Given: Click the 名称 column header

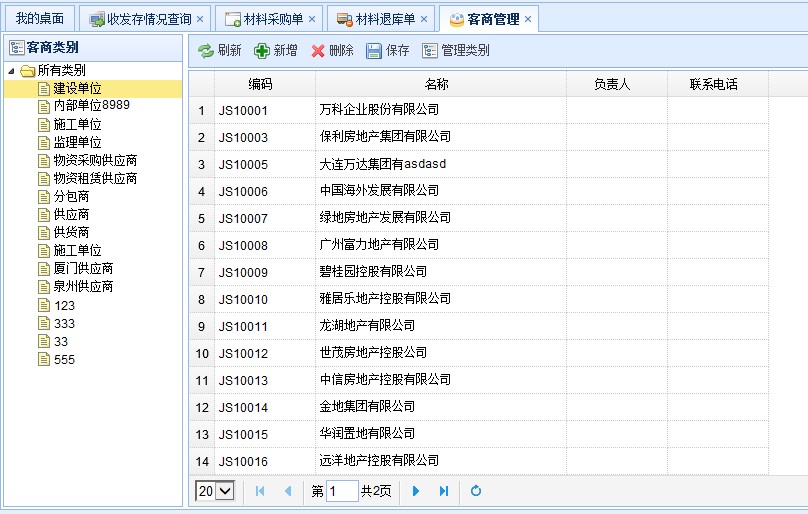Looking at the screenshot, I should coord(441,84).
